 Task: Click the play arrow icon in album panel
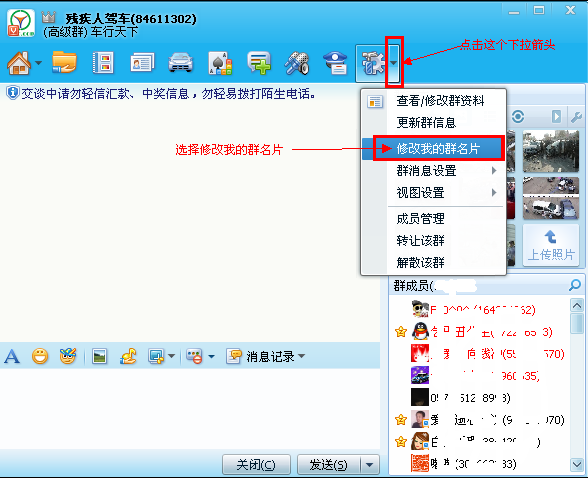[x=556, y=117]
